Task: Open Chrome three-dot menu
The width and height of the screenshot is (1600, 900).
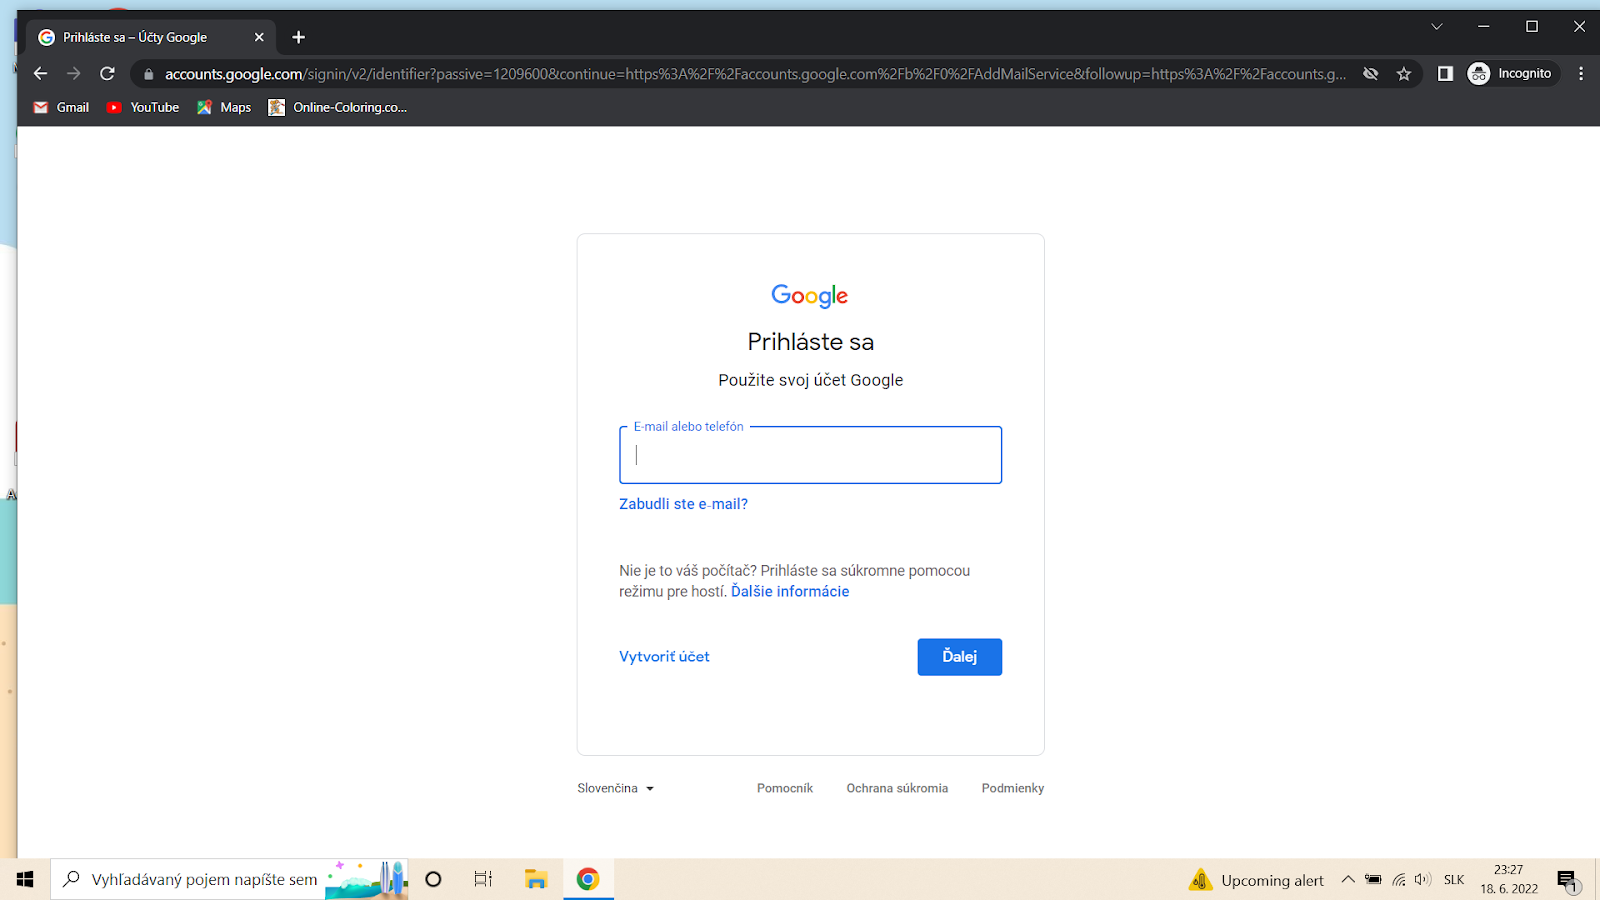Action: (1581, 73)
